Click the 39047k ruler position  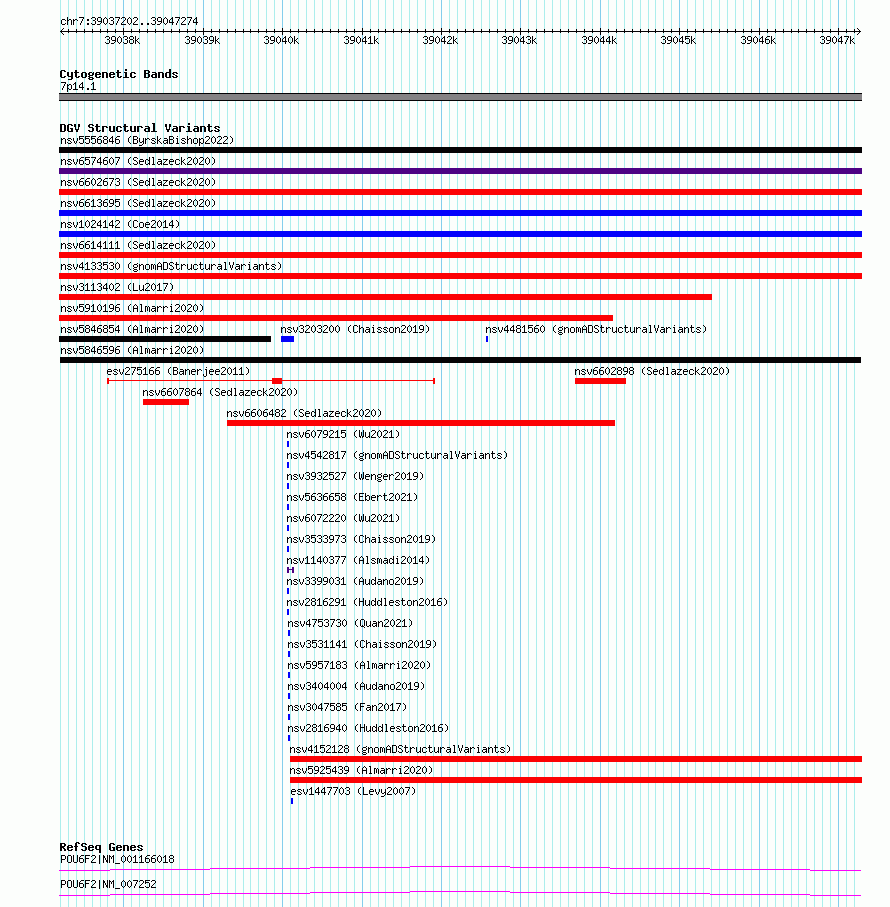837,40
